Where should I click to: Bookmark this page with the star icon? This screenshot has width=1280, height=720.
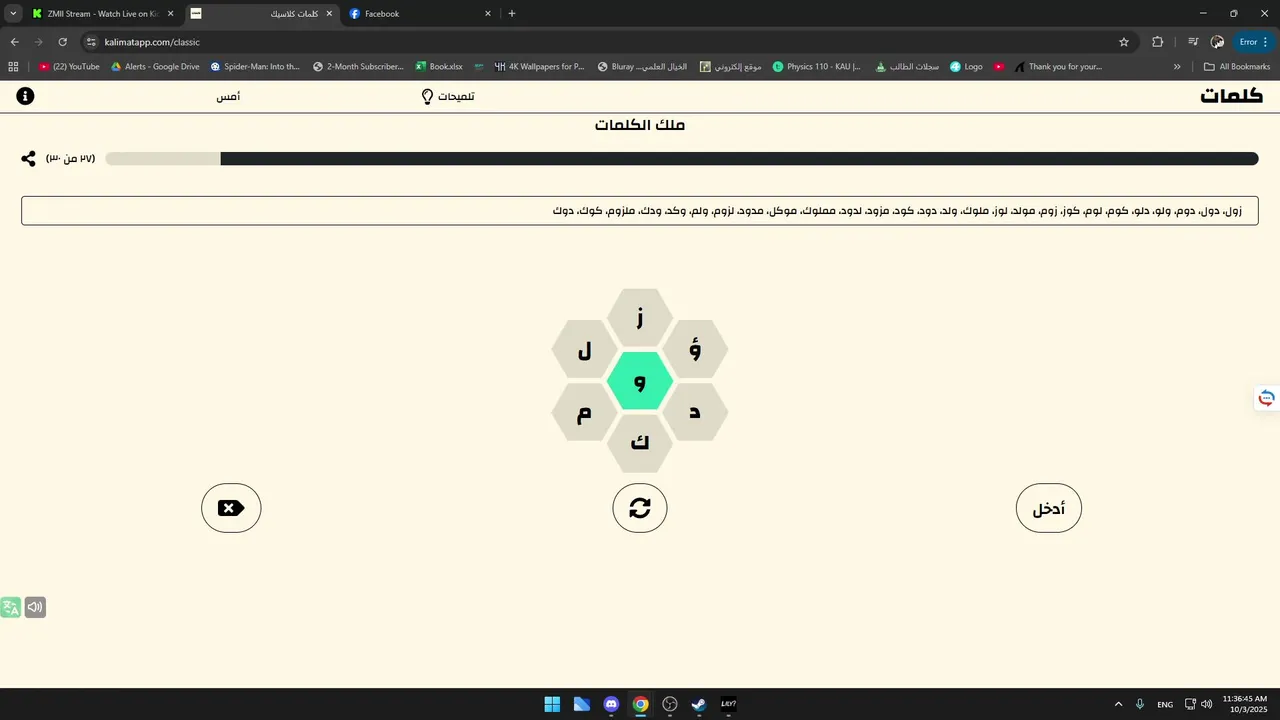coord(1124,42)
